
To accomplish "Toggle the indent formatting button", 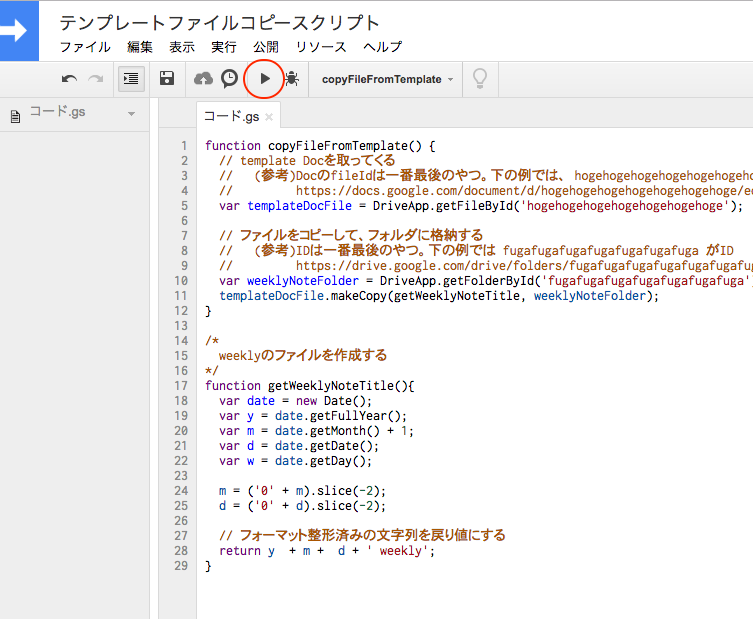I will [131, 78].
